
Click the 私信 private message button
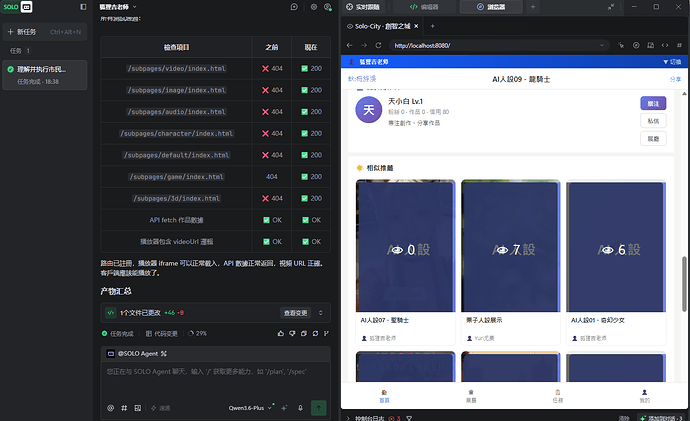pyautogui.click(x=653, y=121)
